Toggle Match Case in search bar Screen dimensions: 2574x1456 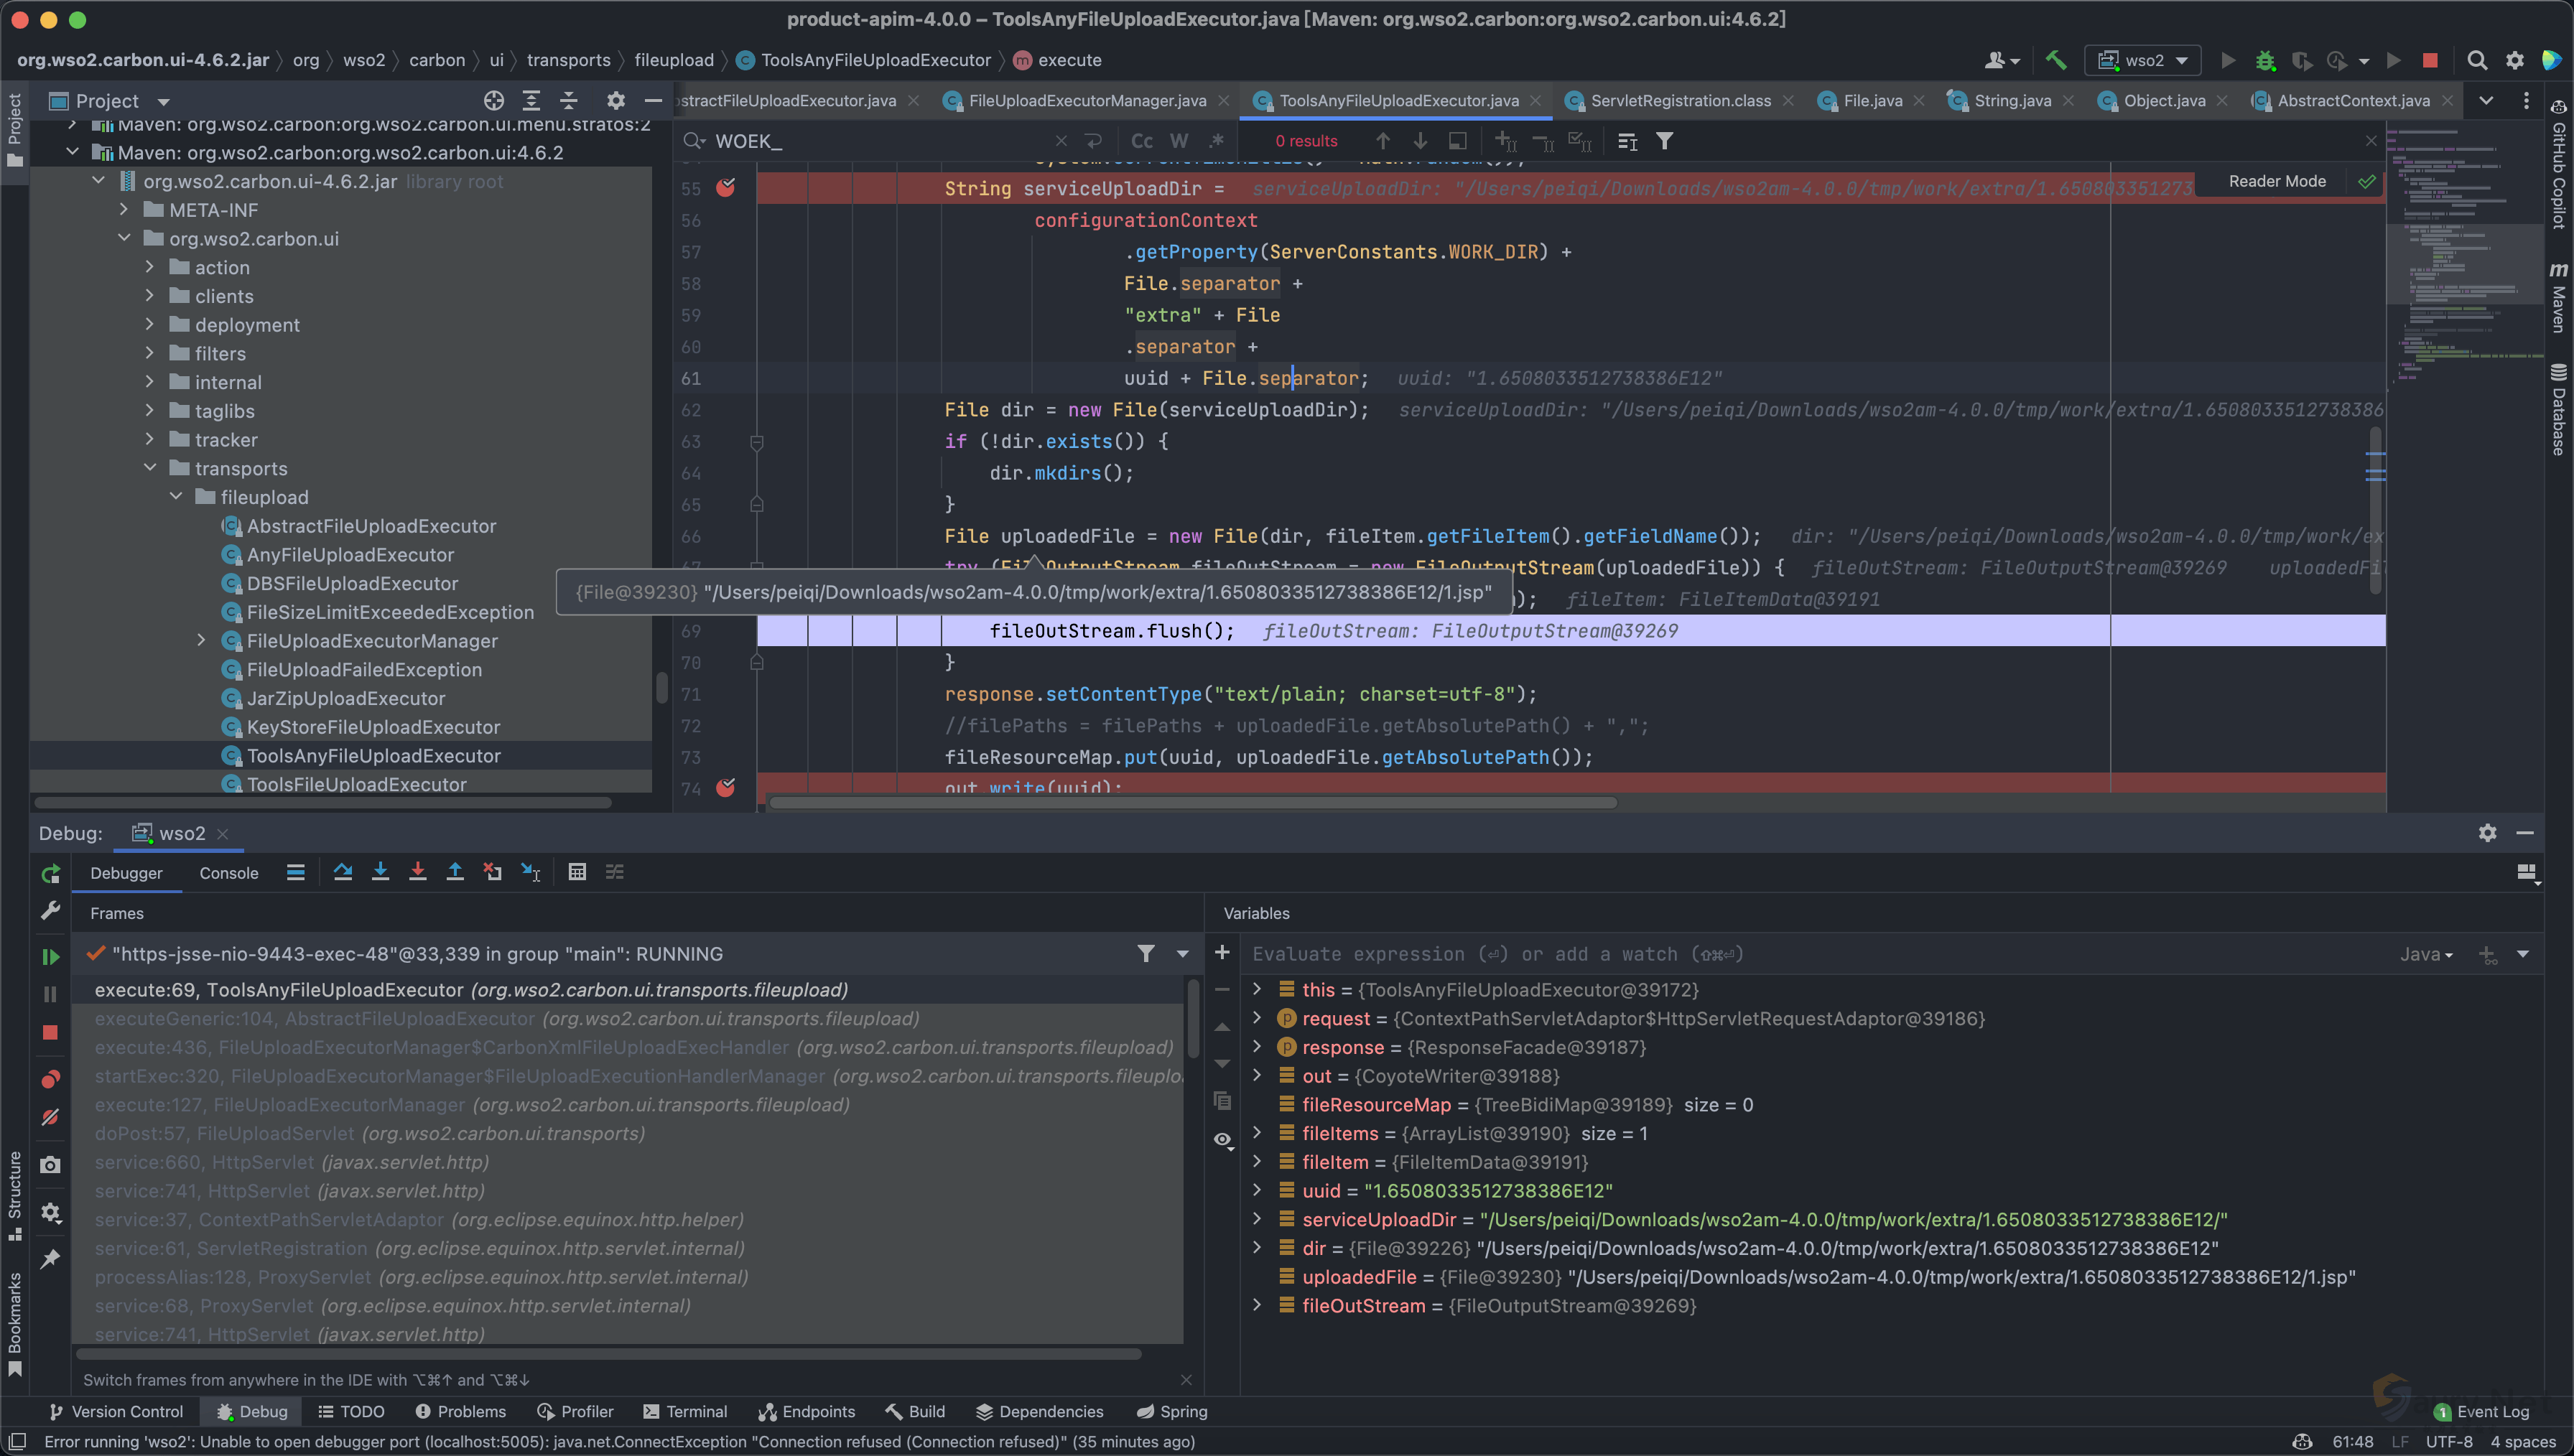point(1141,141)
